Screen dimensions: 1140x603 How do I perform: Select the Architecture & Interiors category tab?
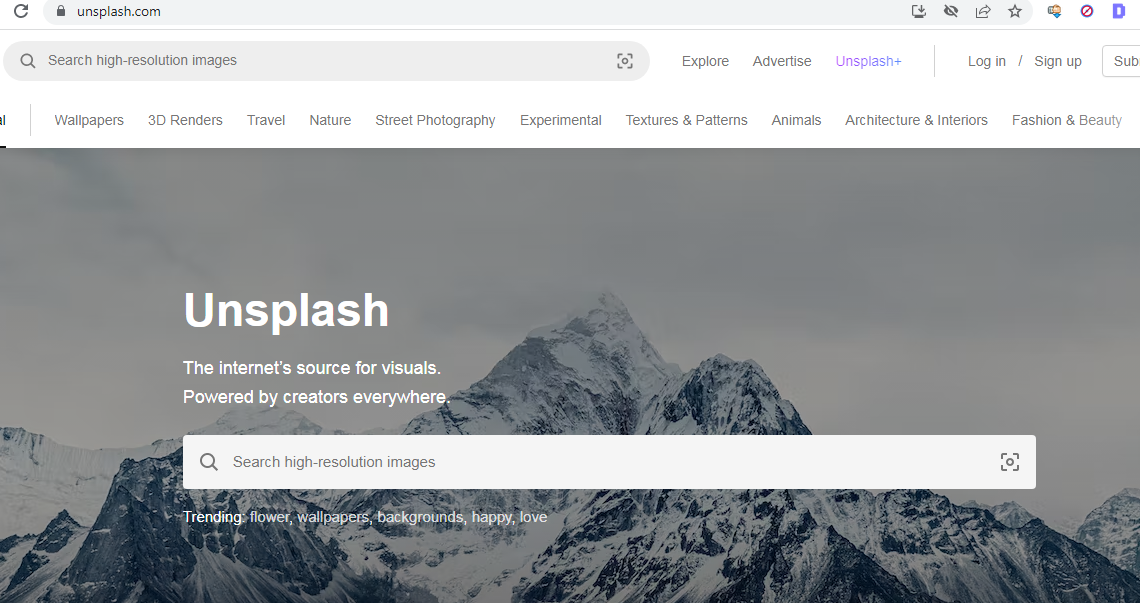pos(916,120)
